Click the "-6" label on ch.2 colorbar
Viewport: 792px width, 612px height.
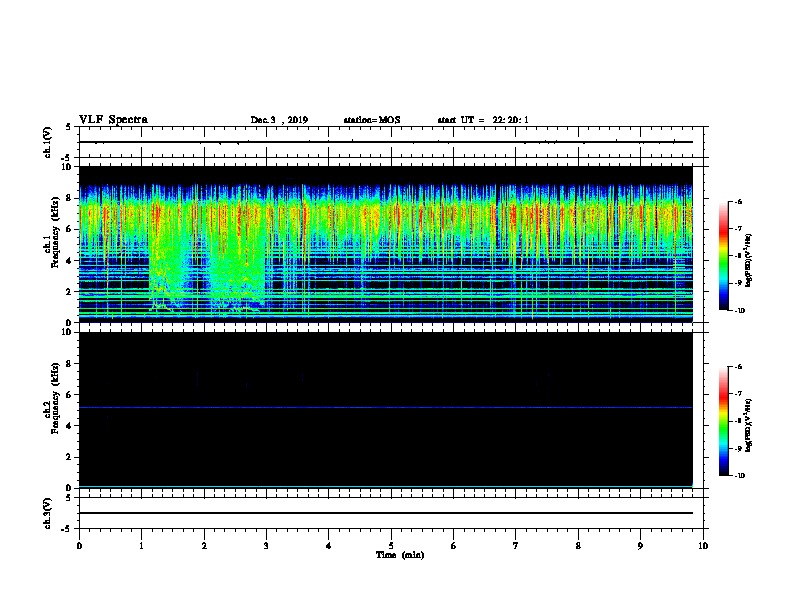738,367
